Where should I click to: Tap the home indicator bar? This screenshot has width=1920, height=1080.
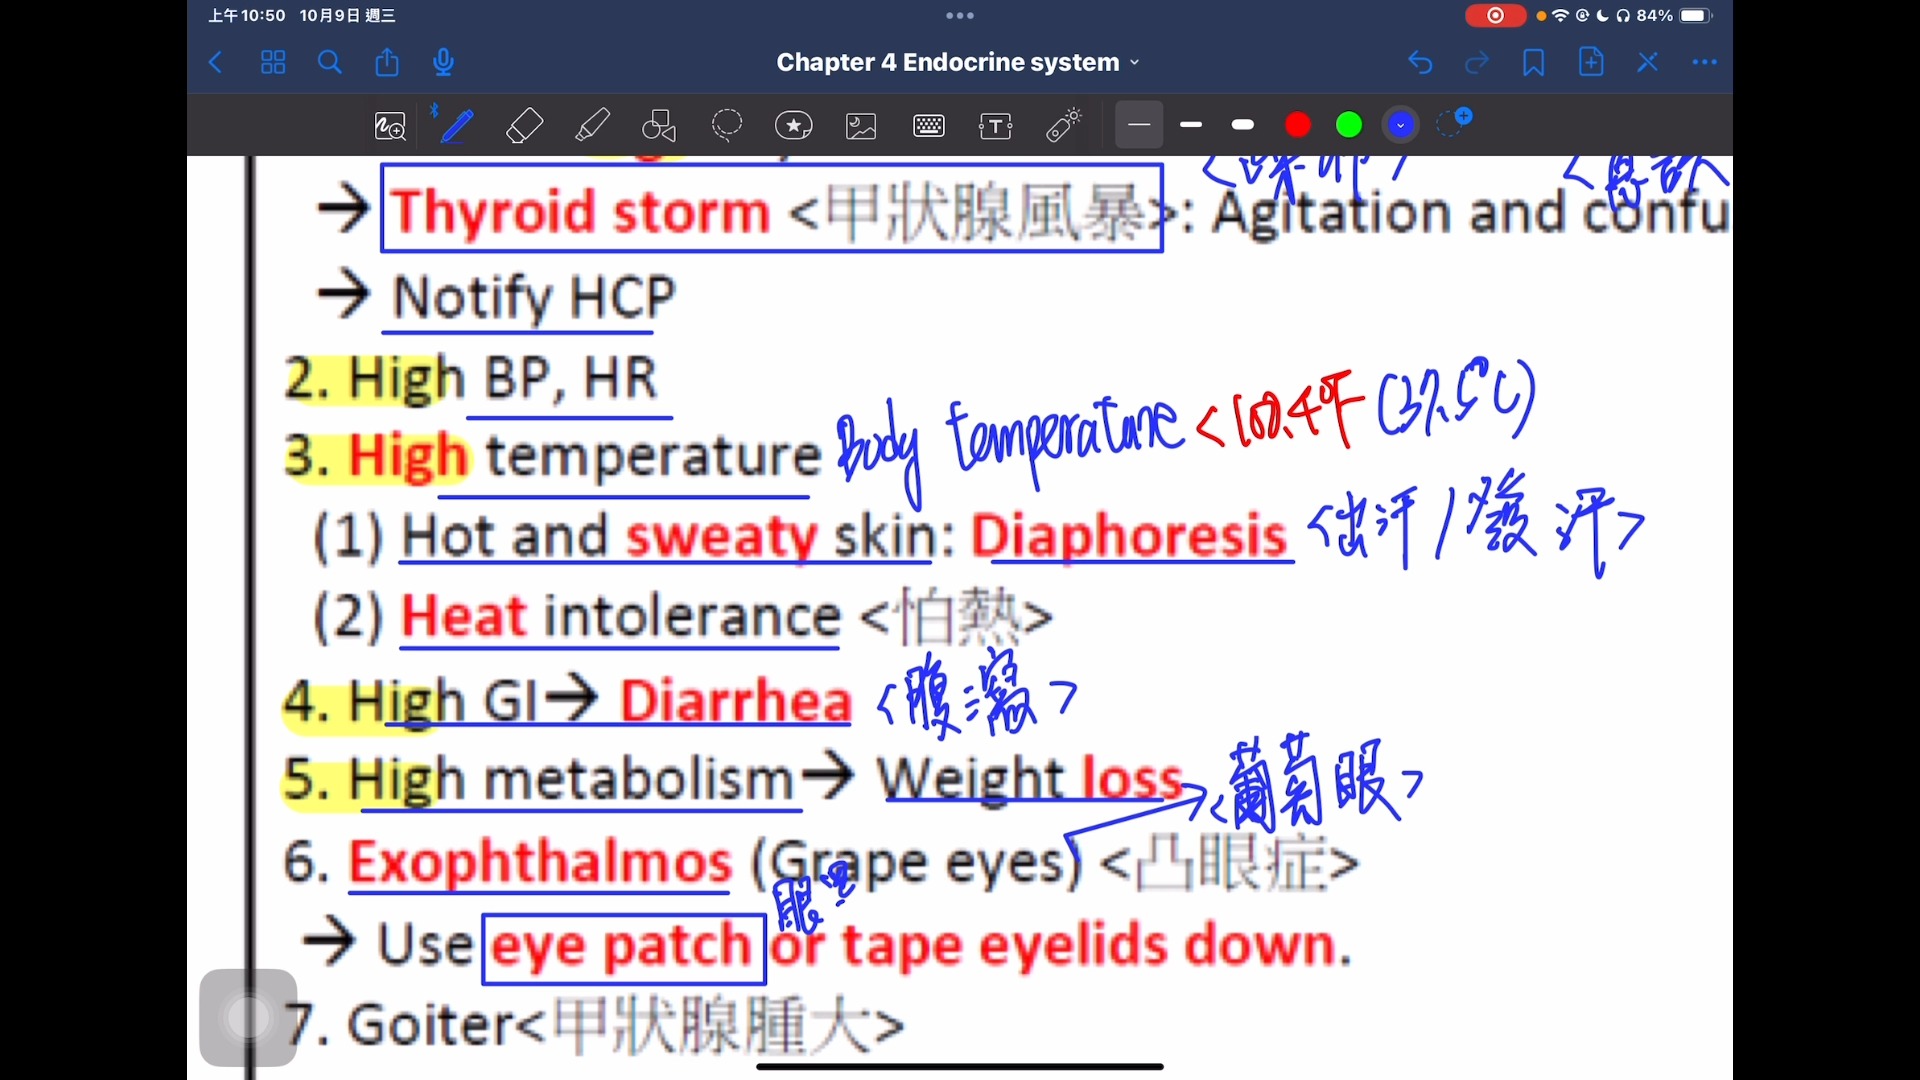960,1067
